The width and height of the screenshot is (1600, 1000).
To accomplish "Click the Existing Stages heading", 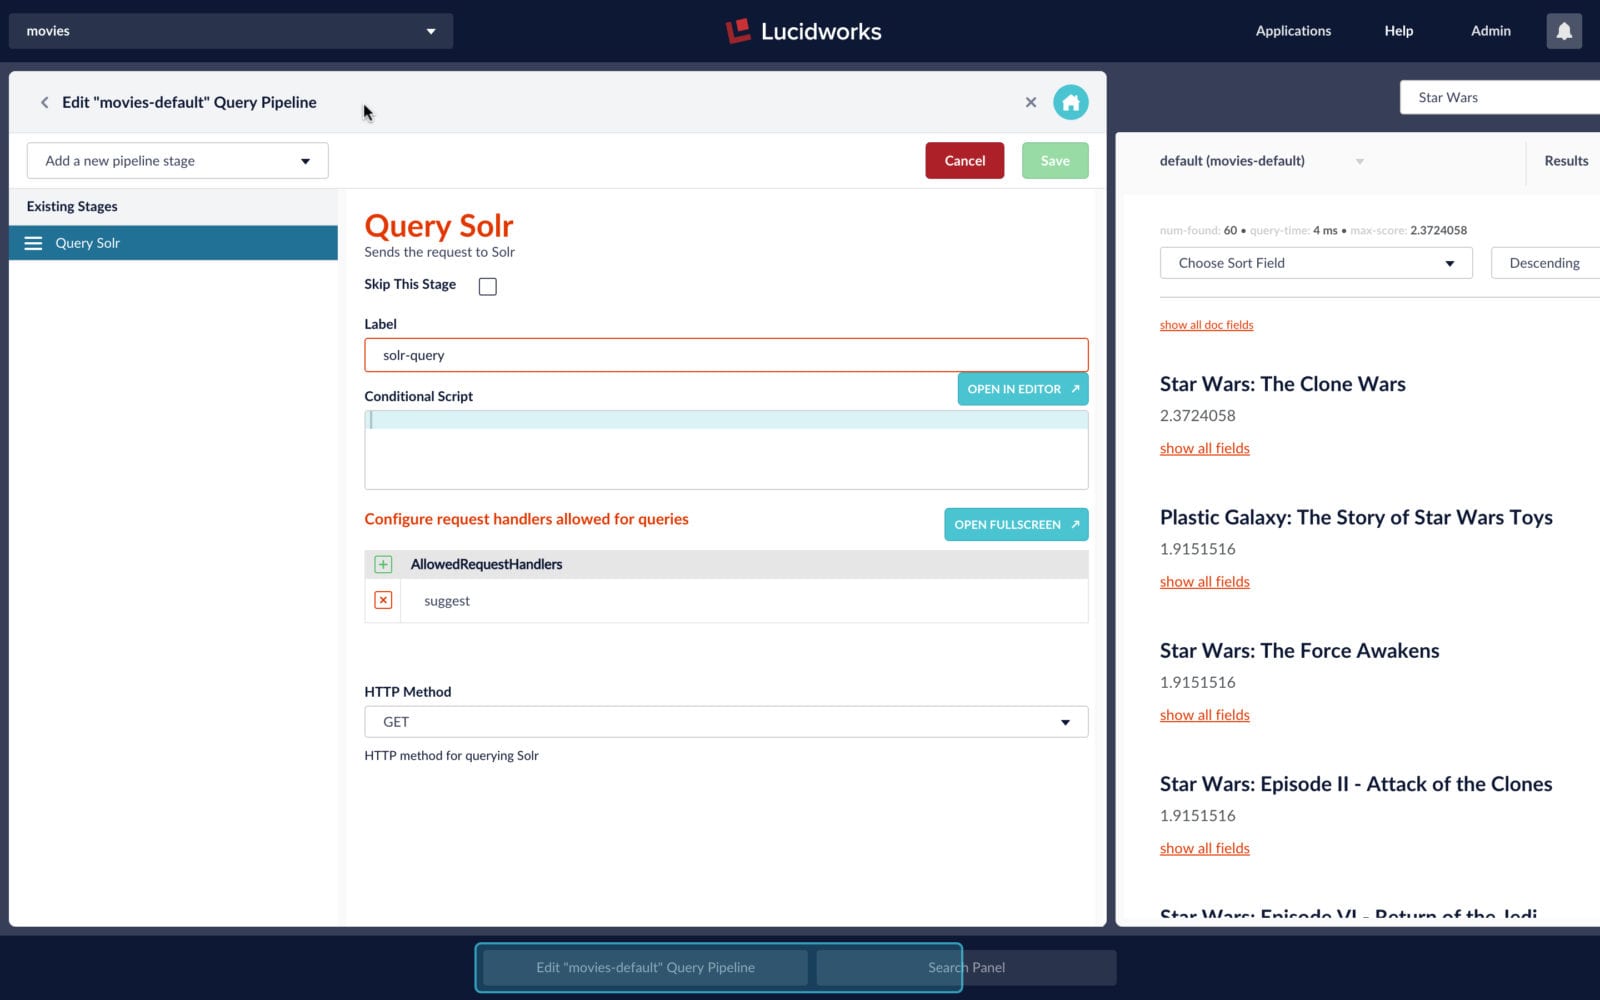I will pyautogui.click(x=72, y=206).
